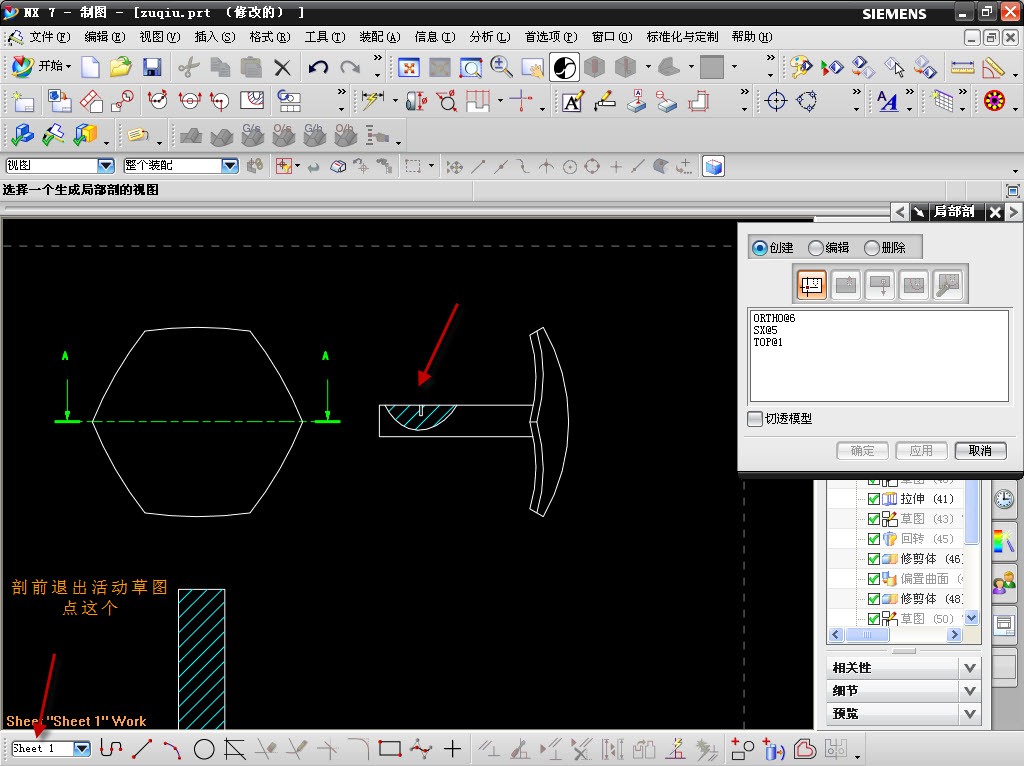Expand the 相关性 panel section
The image size is (1024, 766).
pos(968,667)
